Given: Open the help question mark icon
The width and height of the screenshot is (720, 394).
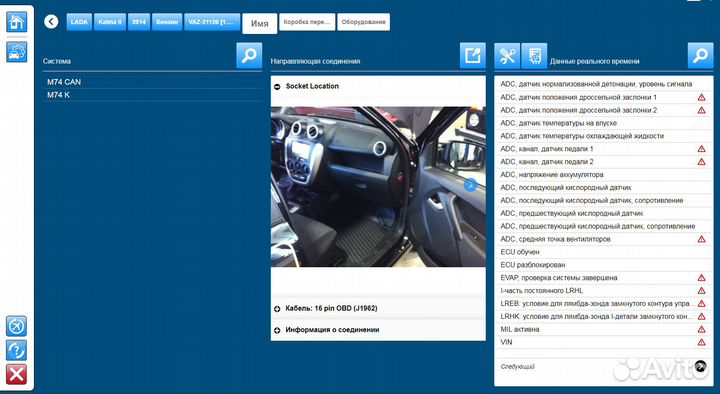Looking at the screenshot, I should pos(17,350).
